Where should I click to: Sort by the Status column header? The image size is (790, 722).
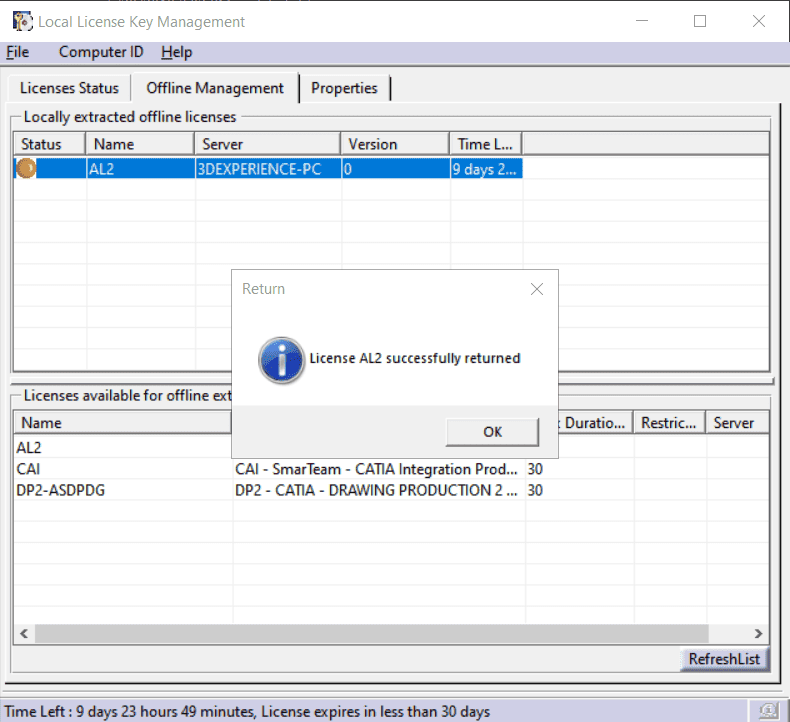coord(49,144)
